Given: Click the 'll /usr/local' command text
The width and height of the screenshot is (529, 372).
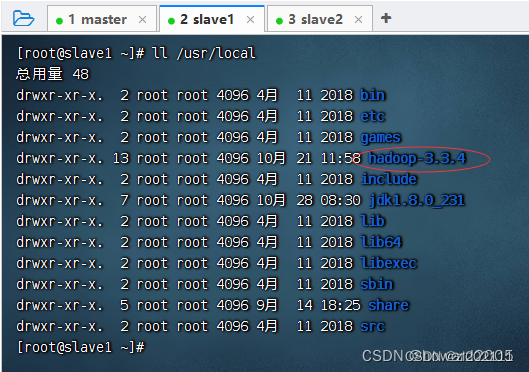Looking at the screenshot, I should click(203, 53).
